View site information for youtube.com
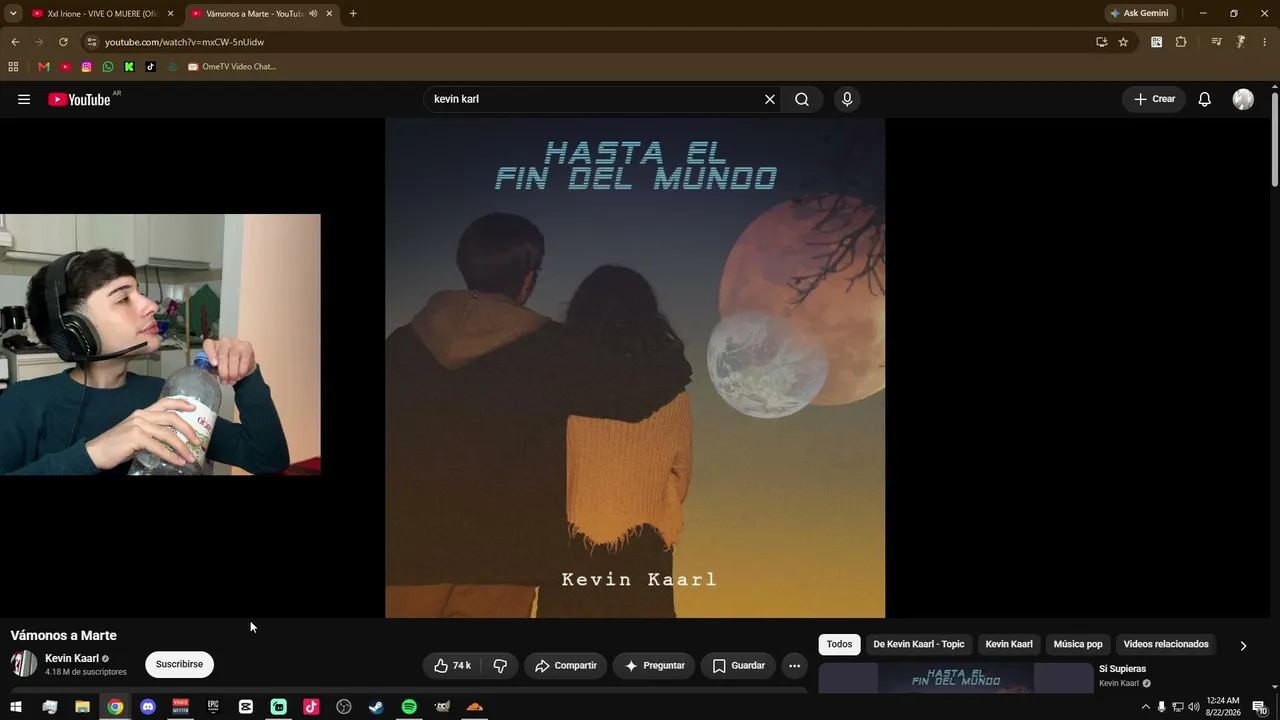The image size is (1280, 720). pyautogui.click(x=91, y=42)
